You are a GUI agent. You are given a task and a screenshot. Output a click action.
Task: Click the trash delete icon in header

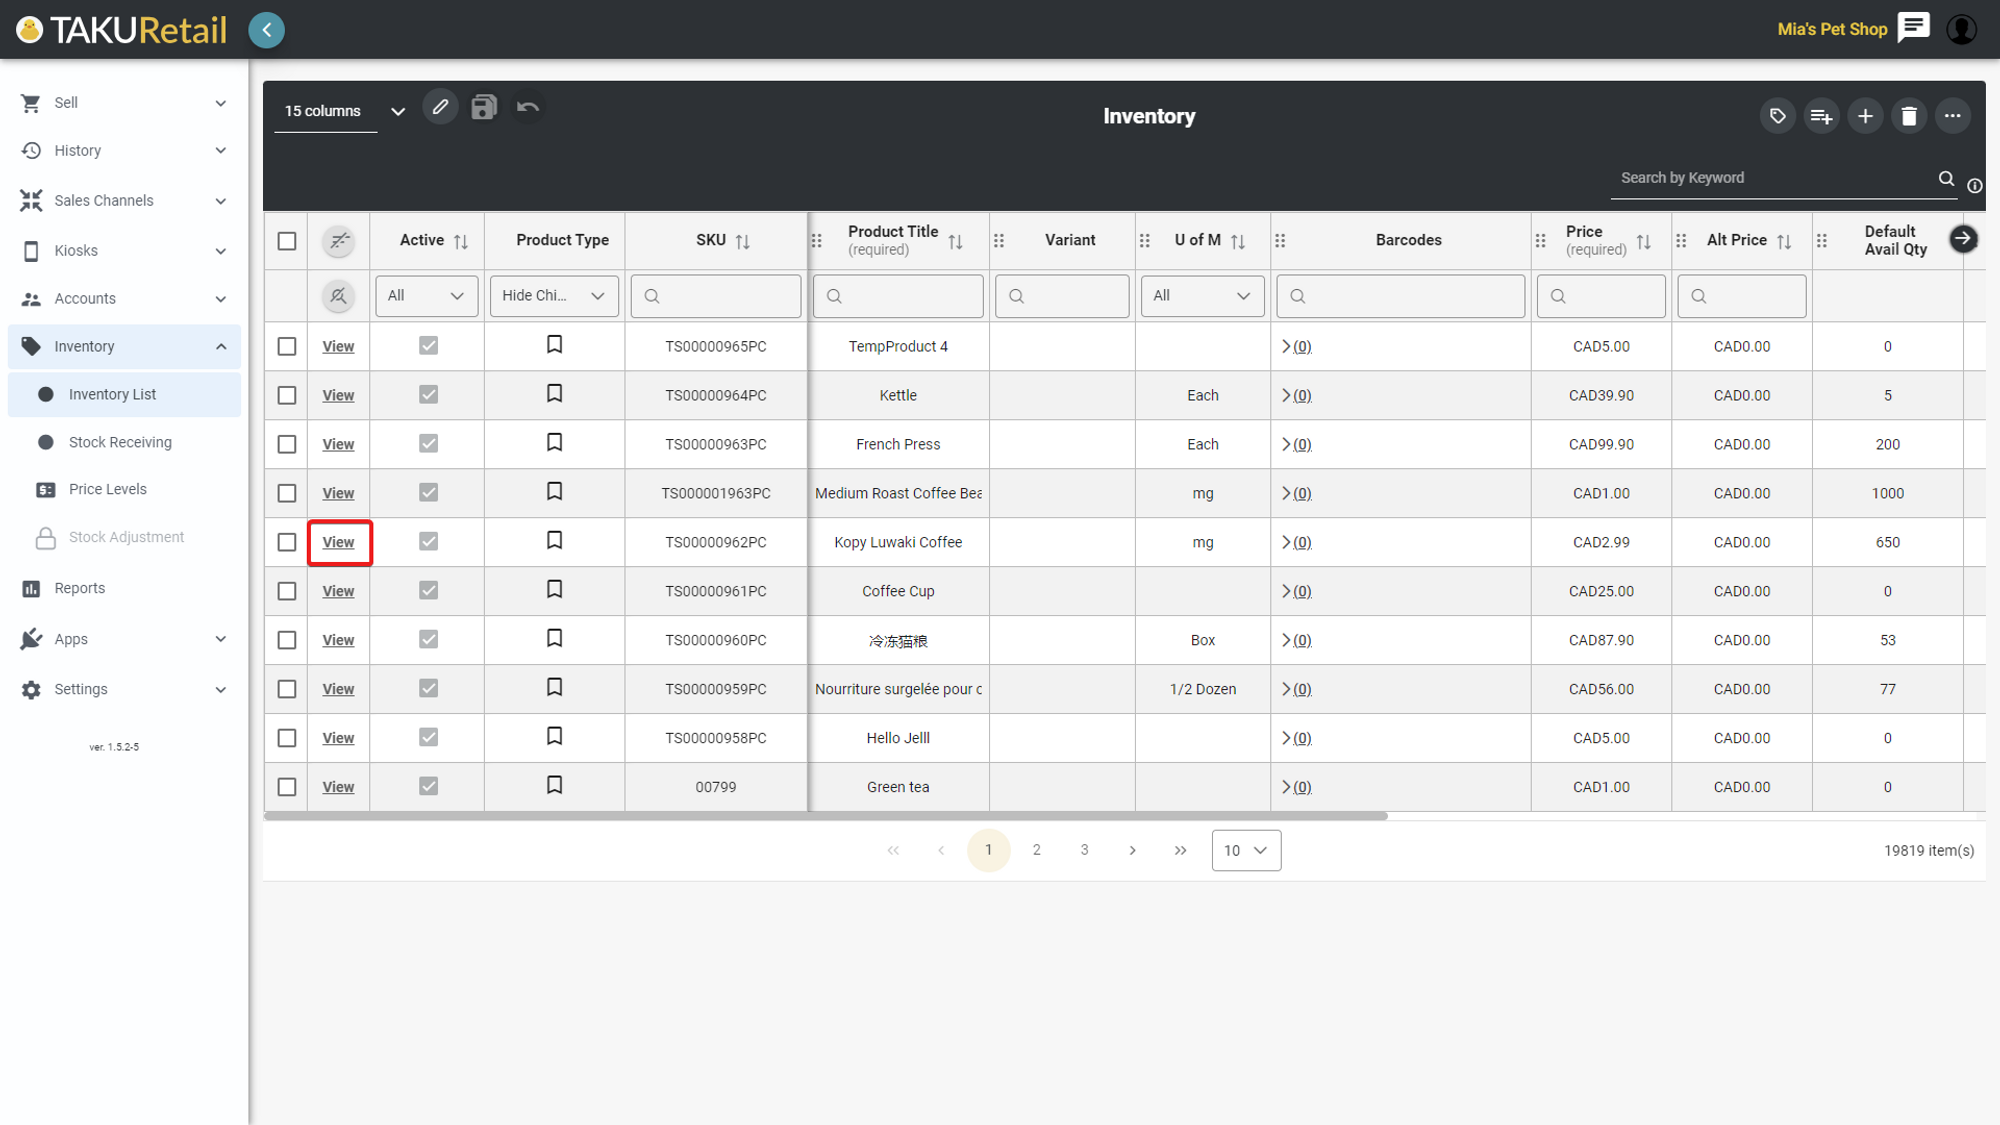click(x=1909, y=116)
